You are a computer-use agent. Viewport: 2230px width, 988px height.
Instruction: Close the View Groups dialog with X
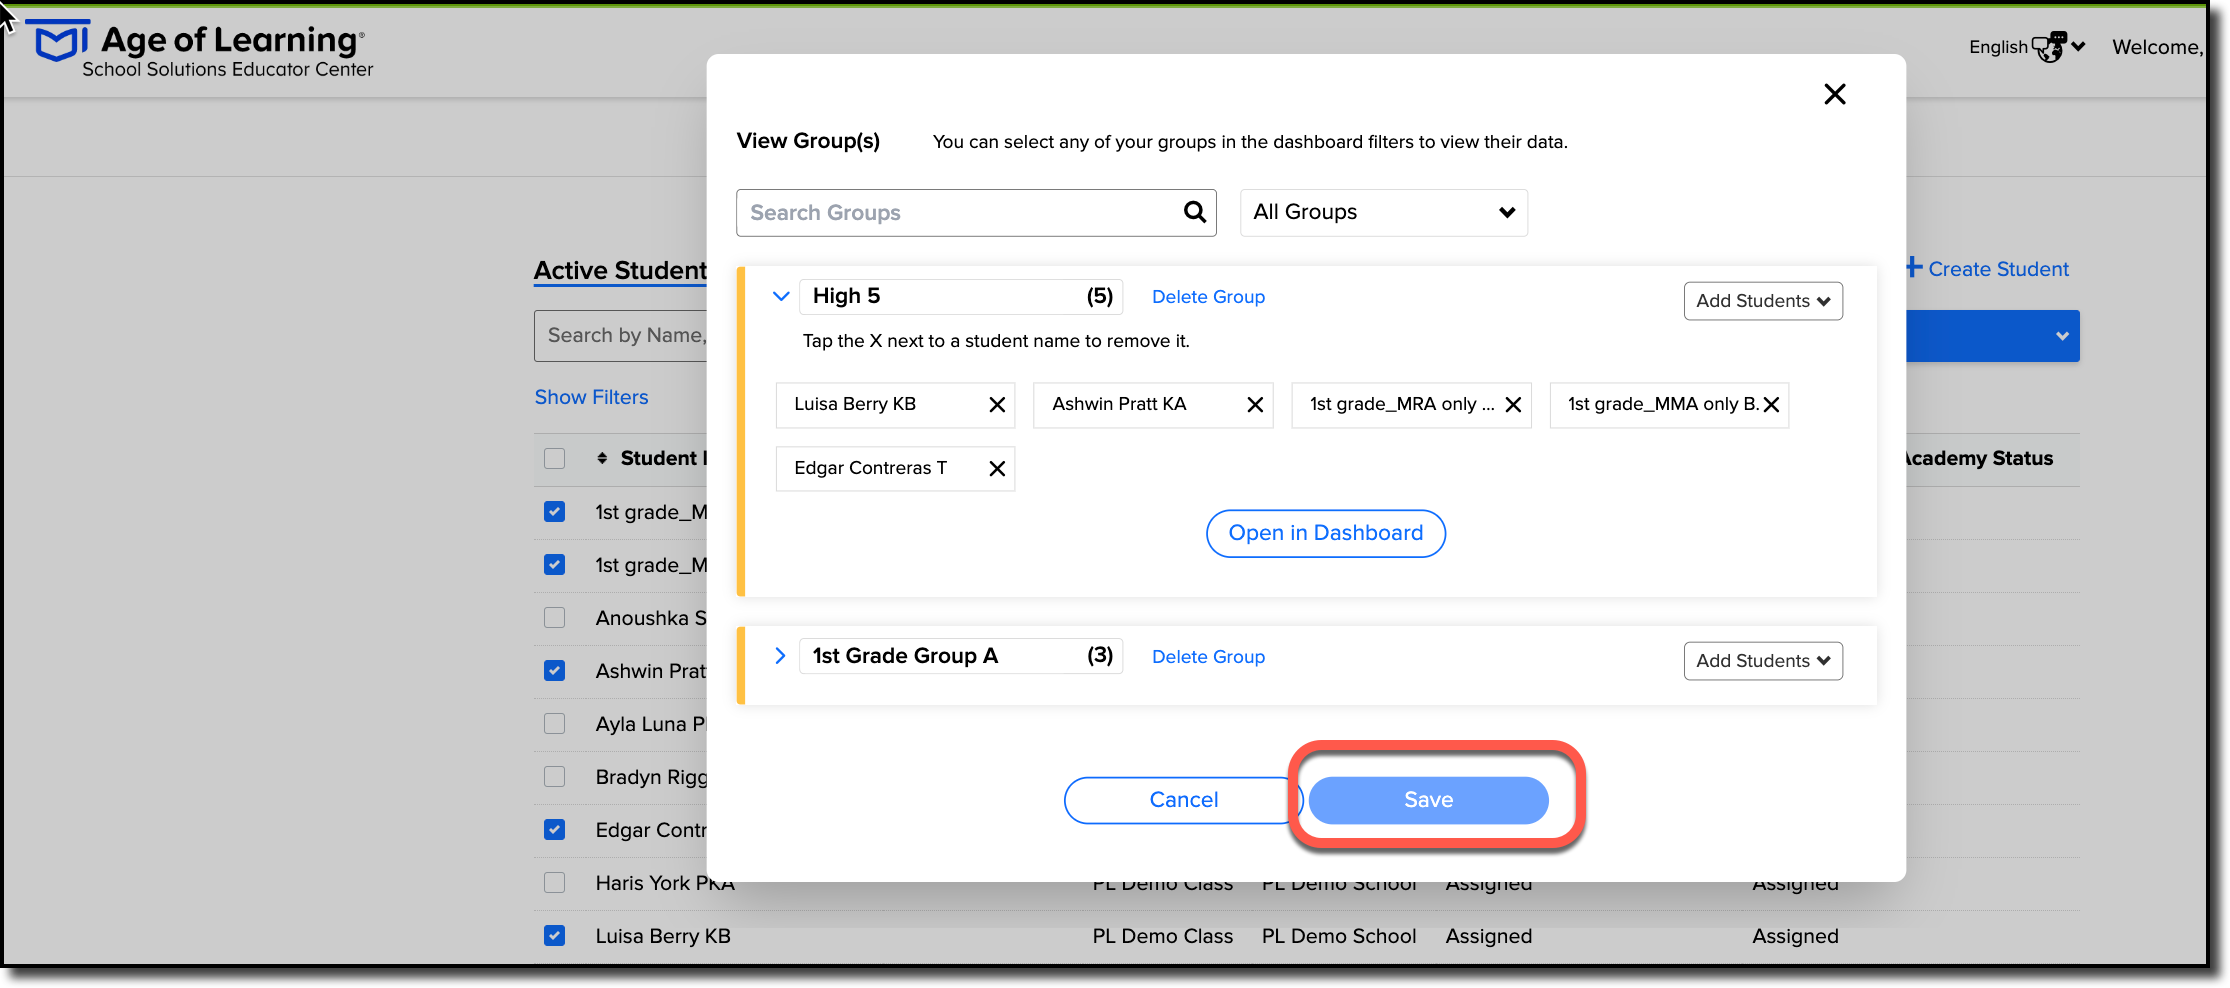click(x=1834, y=94)
